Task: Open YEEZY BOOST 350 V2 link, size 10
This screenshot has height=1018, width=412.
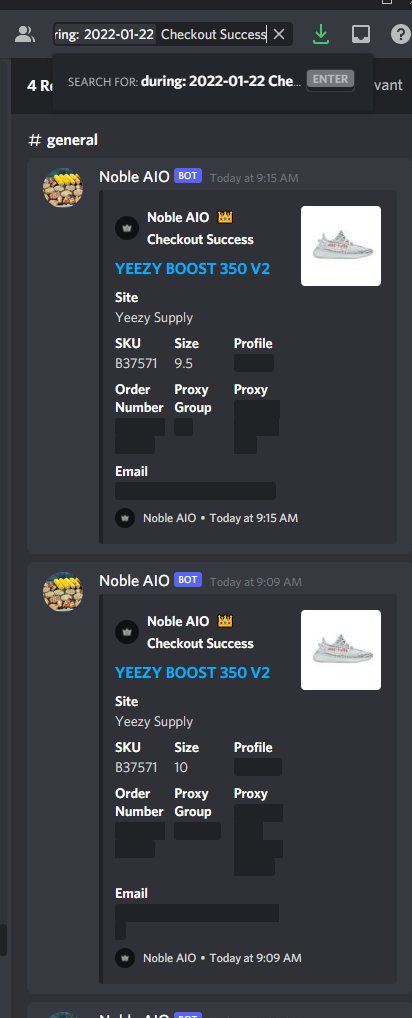Action: pyautogui.click(x=192, y=672)
